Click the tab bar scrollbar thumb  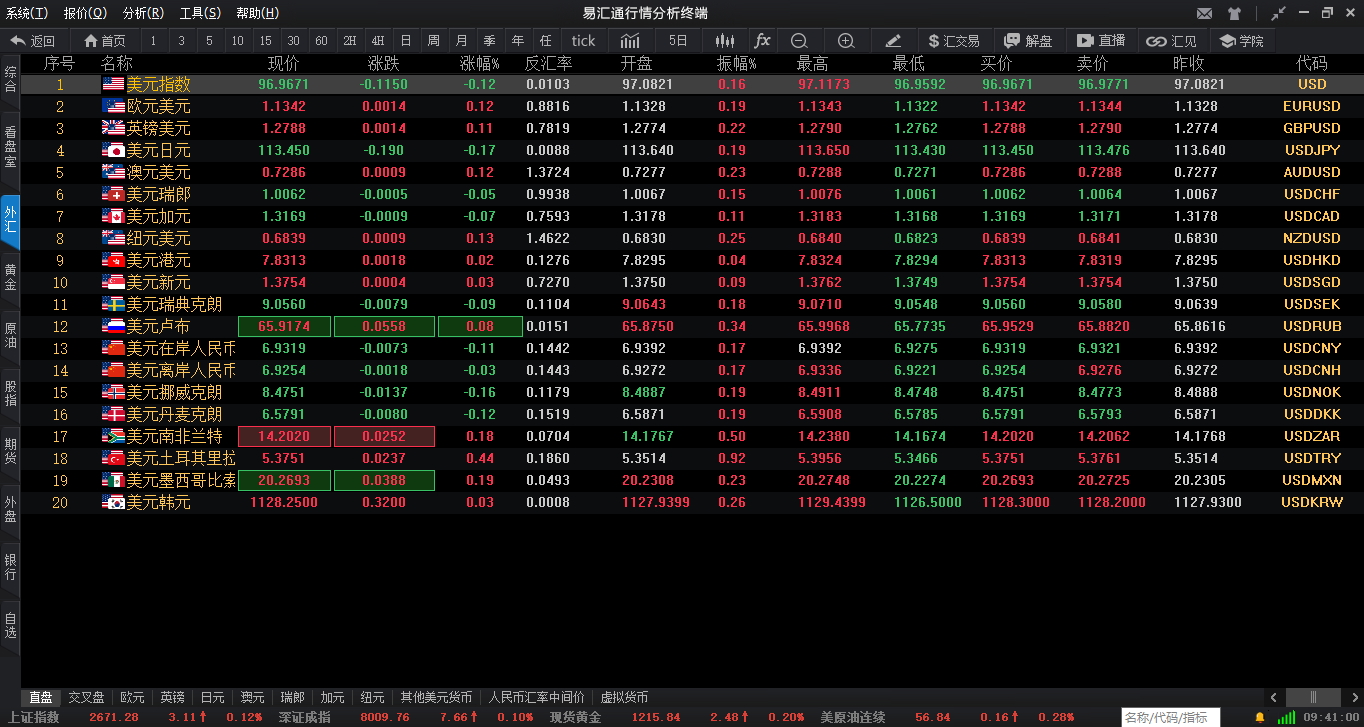coord(1313,697)
